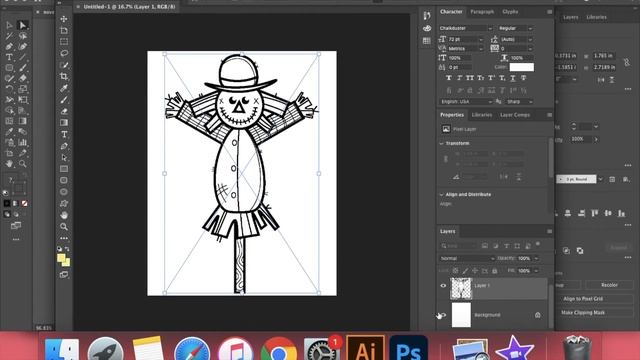Select the Horizontal Type tool in Photoshop
Viewport: 640px width, 360px height.
[x=64, y=134]
